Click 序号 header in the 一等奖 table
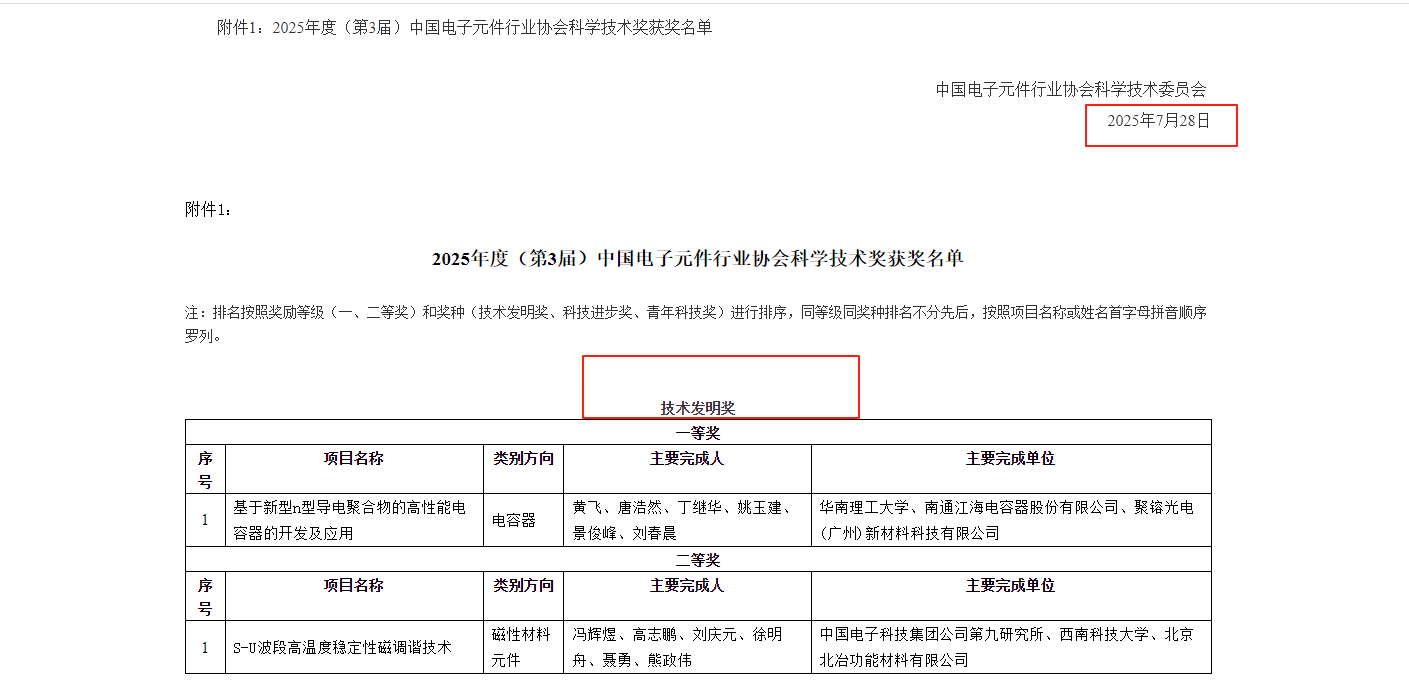Viewport: 1409px width, 696px height. (x=205, y=470)
